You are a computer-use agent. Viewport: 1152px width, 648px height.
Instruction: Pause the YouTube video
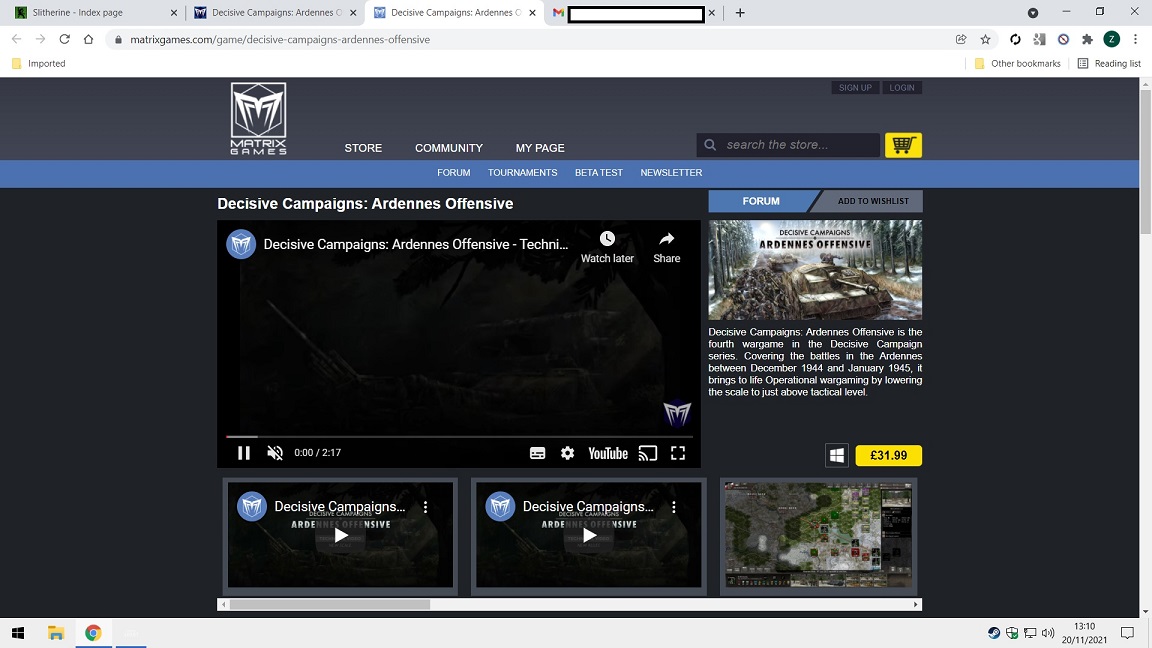(244, 453)
